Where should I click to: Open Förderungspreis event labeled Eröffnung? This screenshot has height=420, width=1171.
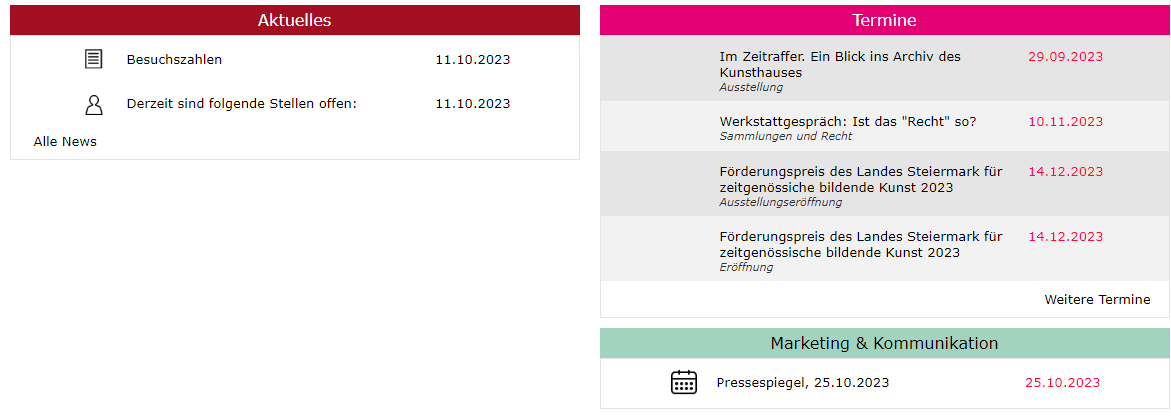pos(861,244)
